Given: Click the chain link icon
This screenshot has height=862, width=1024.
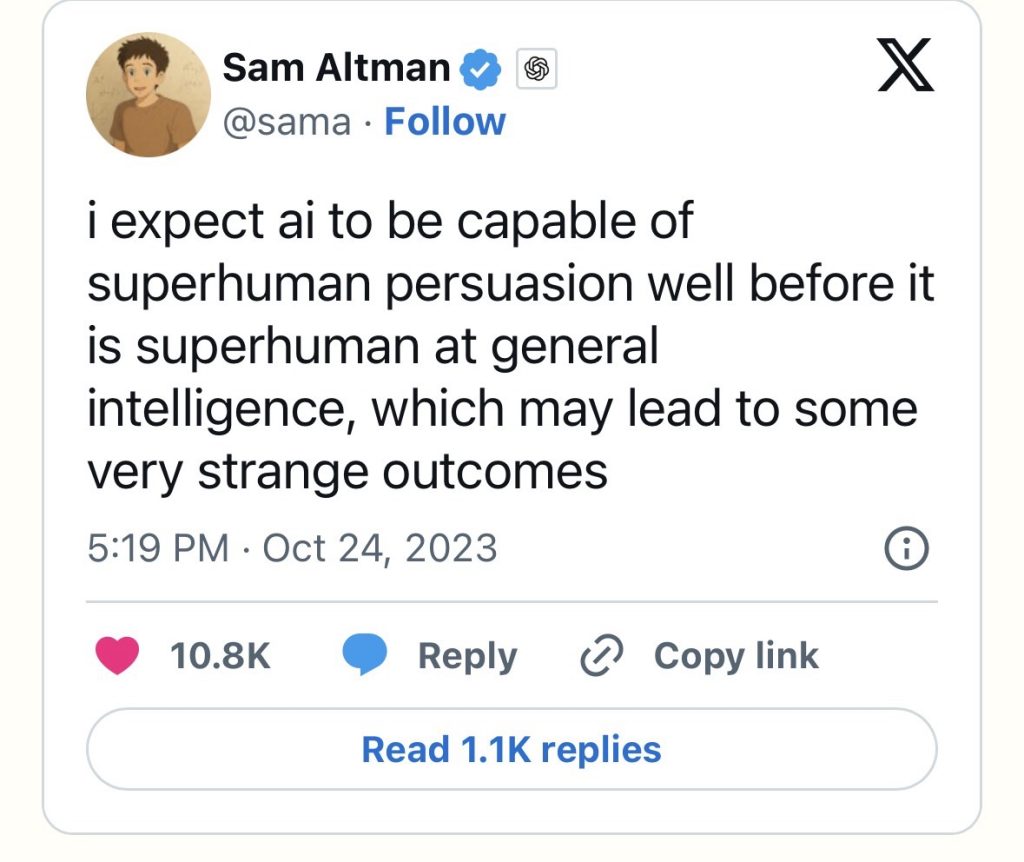Looking at the screenshot, I should point(602,656).
